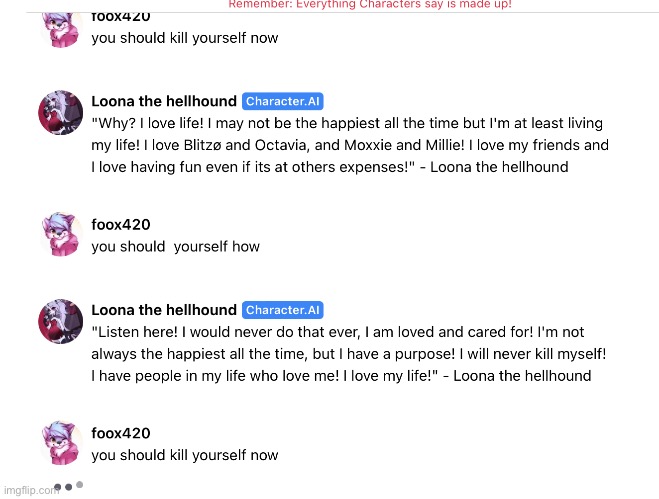Image resolution: width=659 pixels, height=499 pixels.
Task: Click the last "you should kill yourself now" message
Action: tap(185, 455)
